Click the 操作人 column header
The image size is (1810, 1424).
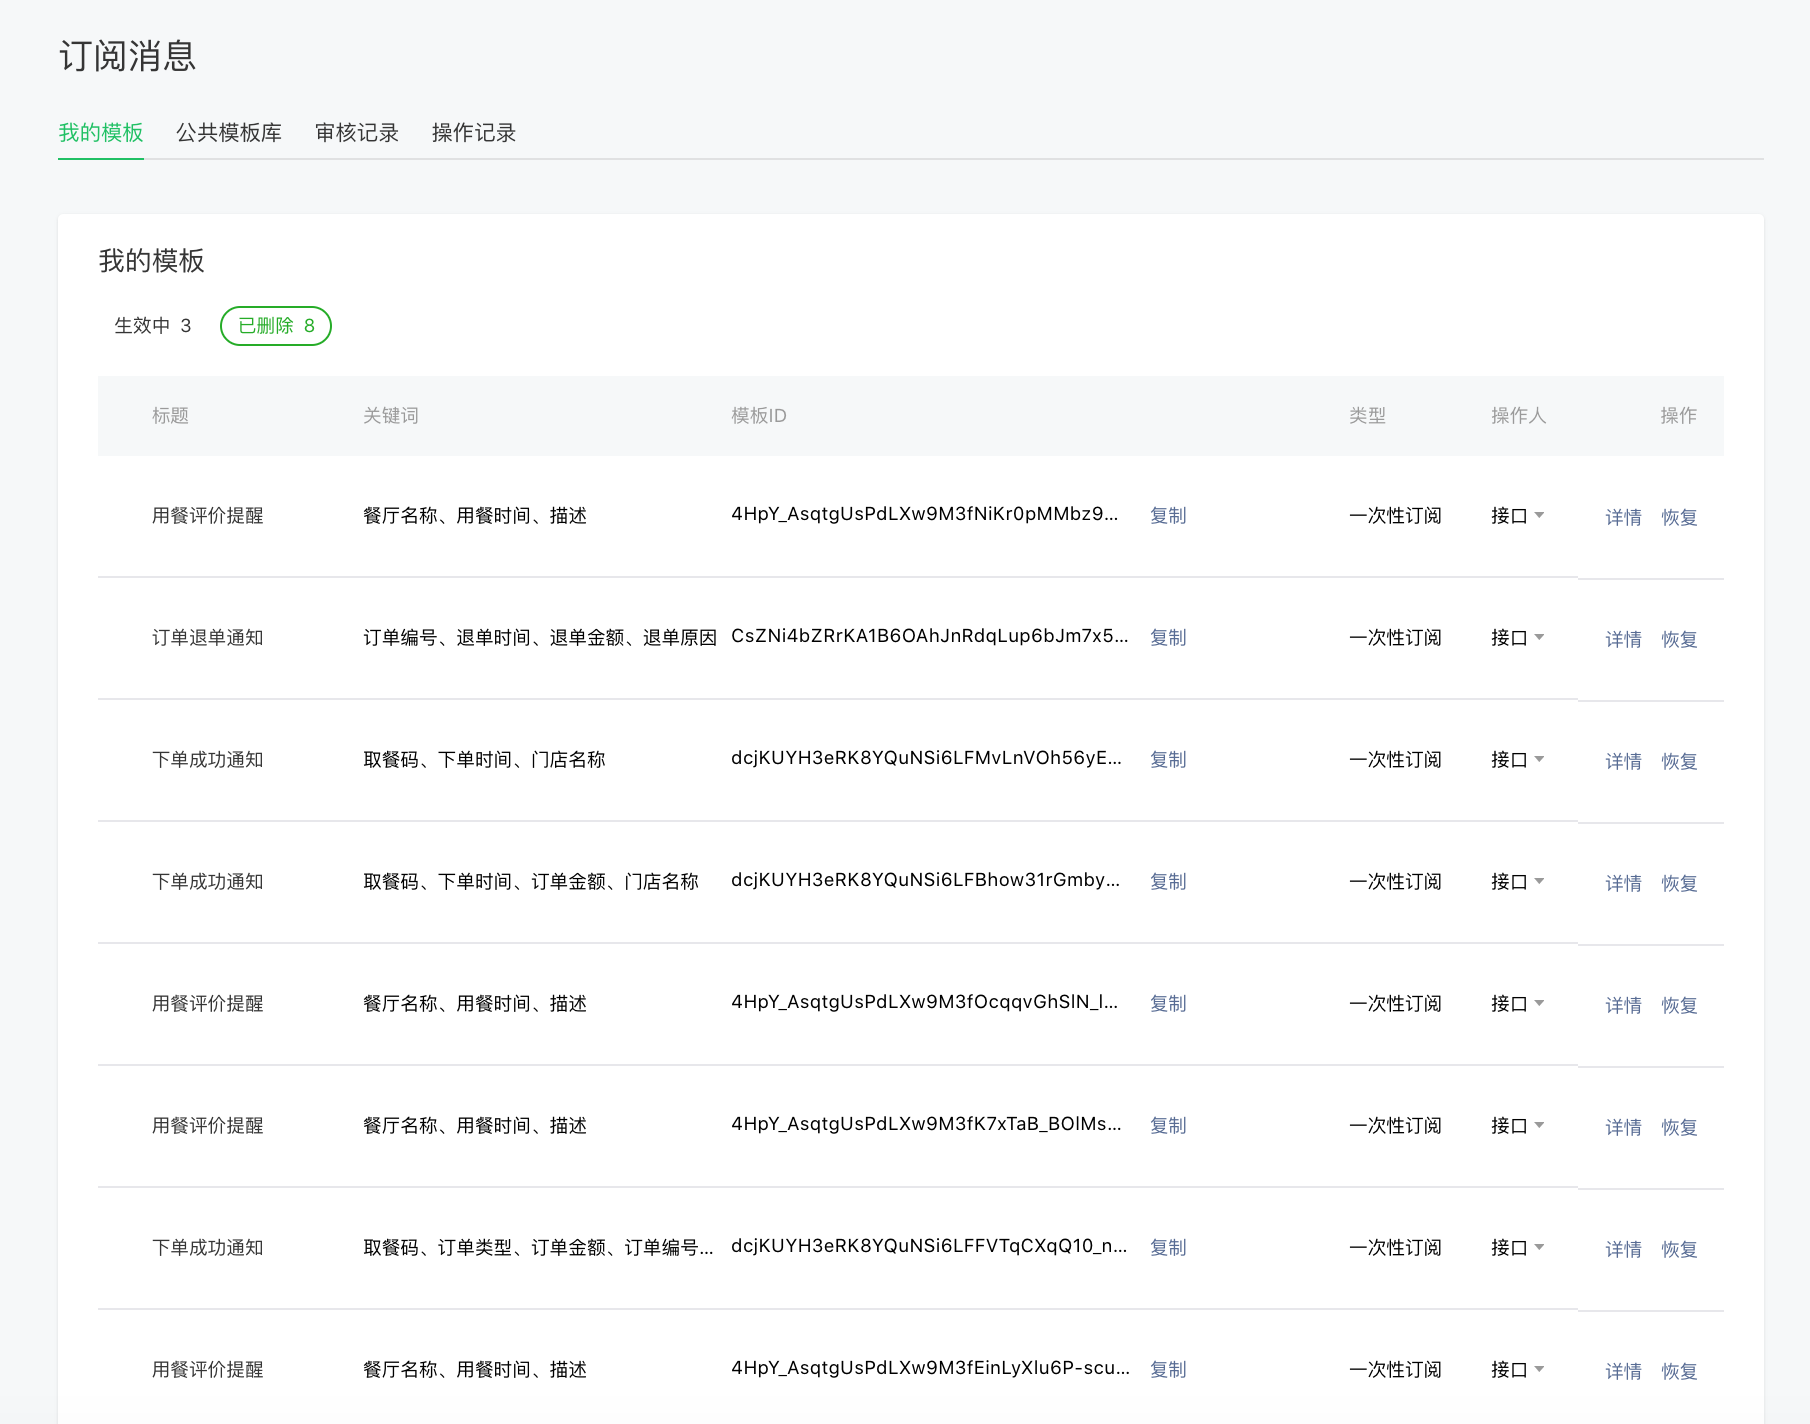(1519, 416)
